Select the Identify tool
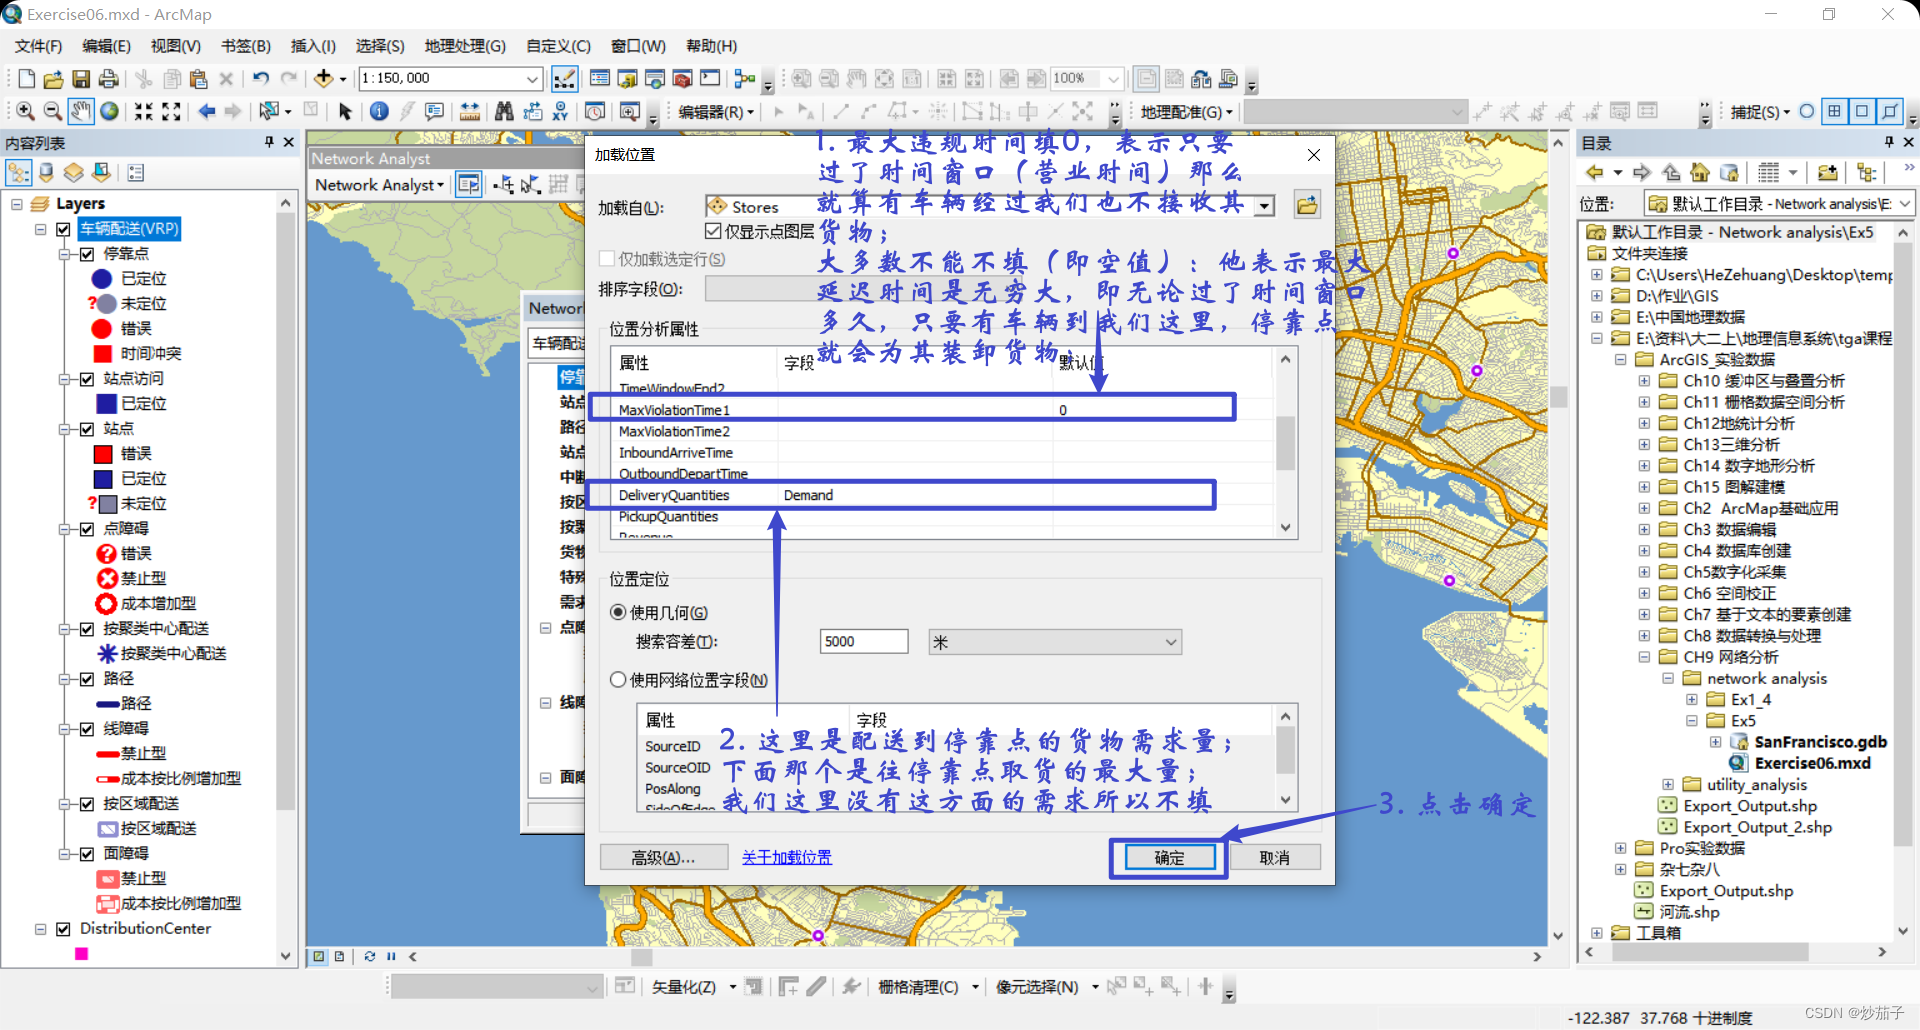 coord(378,111)
